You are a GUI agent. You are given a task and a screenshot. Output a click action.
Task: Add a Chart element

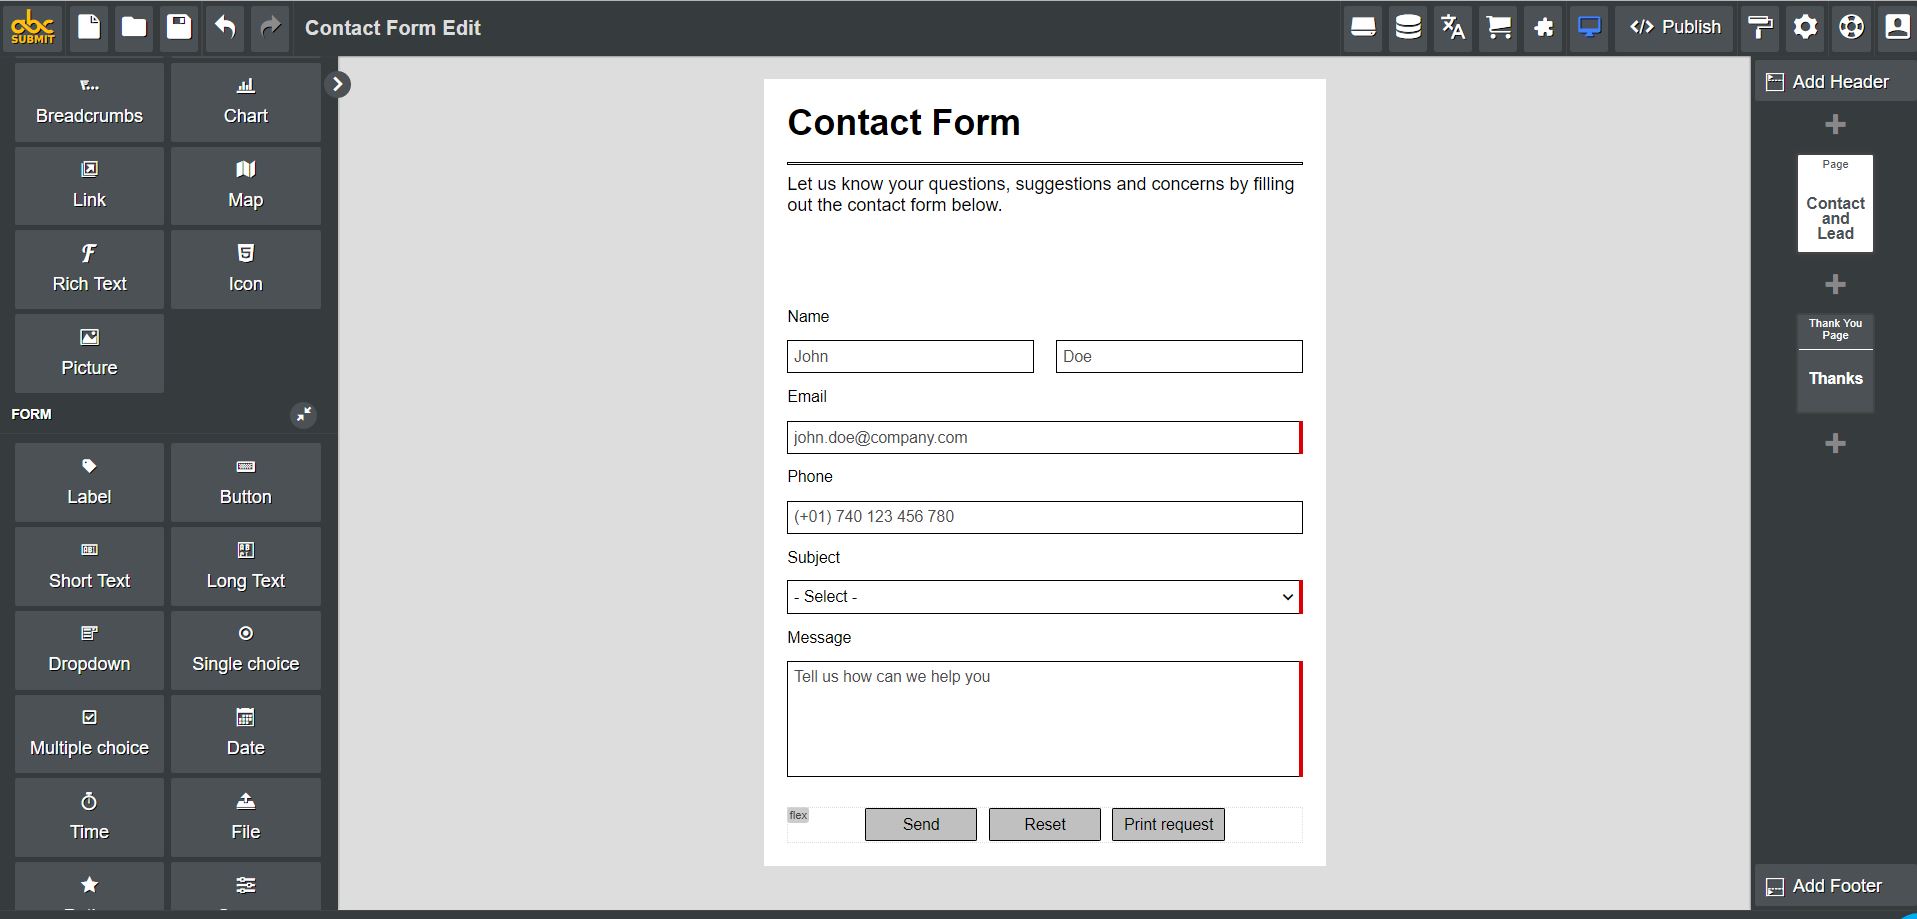(x=246, y=102)
